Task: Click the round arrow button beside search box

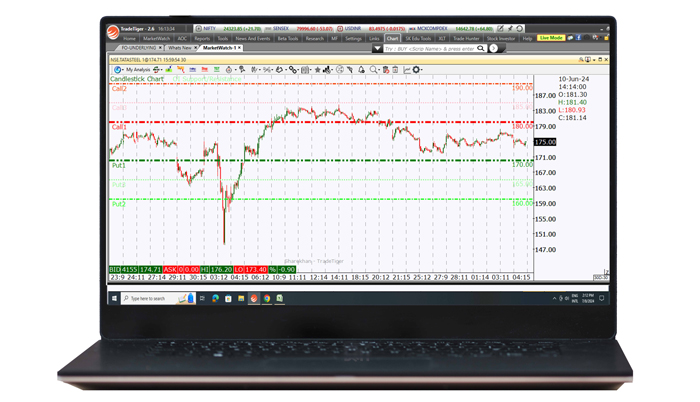Action: [x=493, y=48]
